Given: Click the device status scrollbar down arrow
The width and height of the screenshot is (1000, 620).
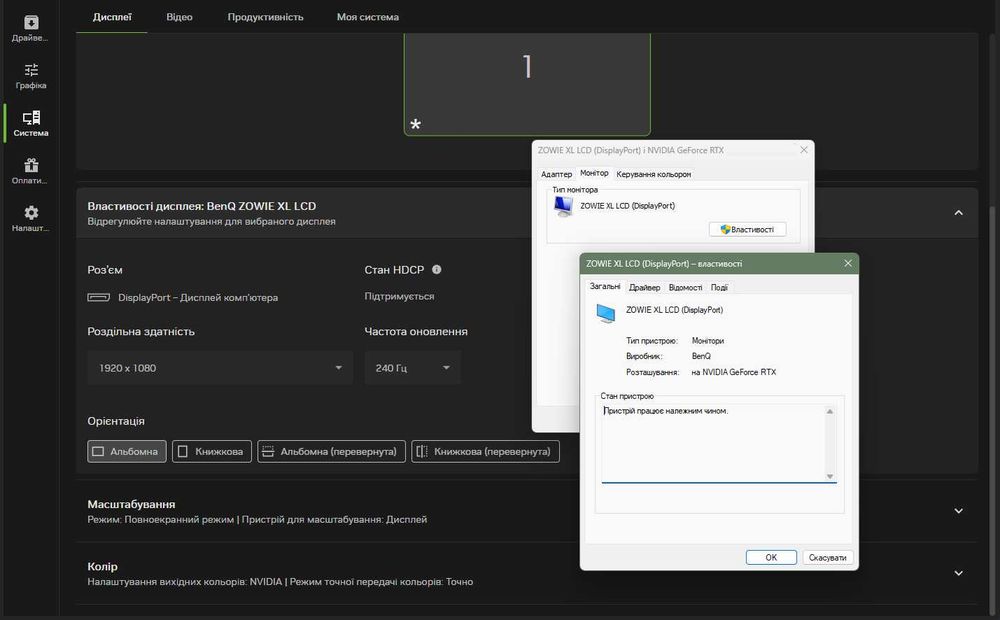Looking at the screenshot, I should click(x=830, y=476).
